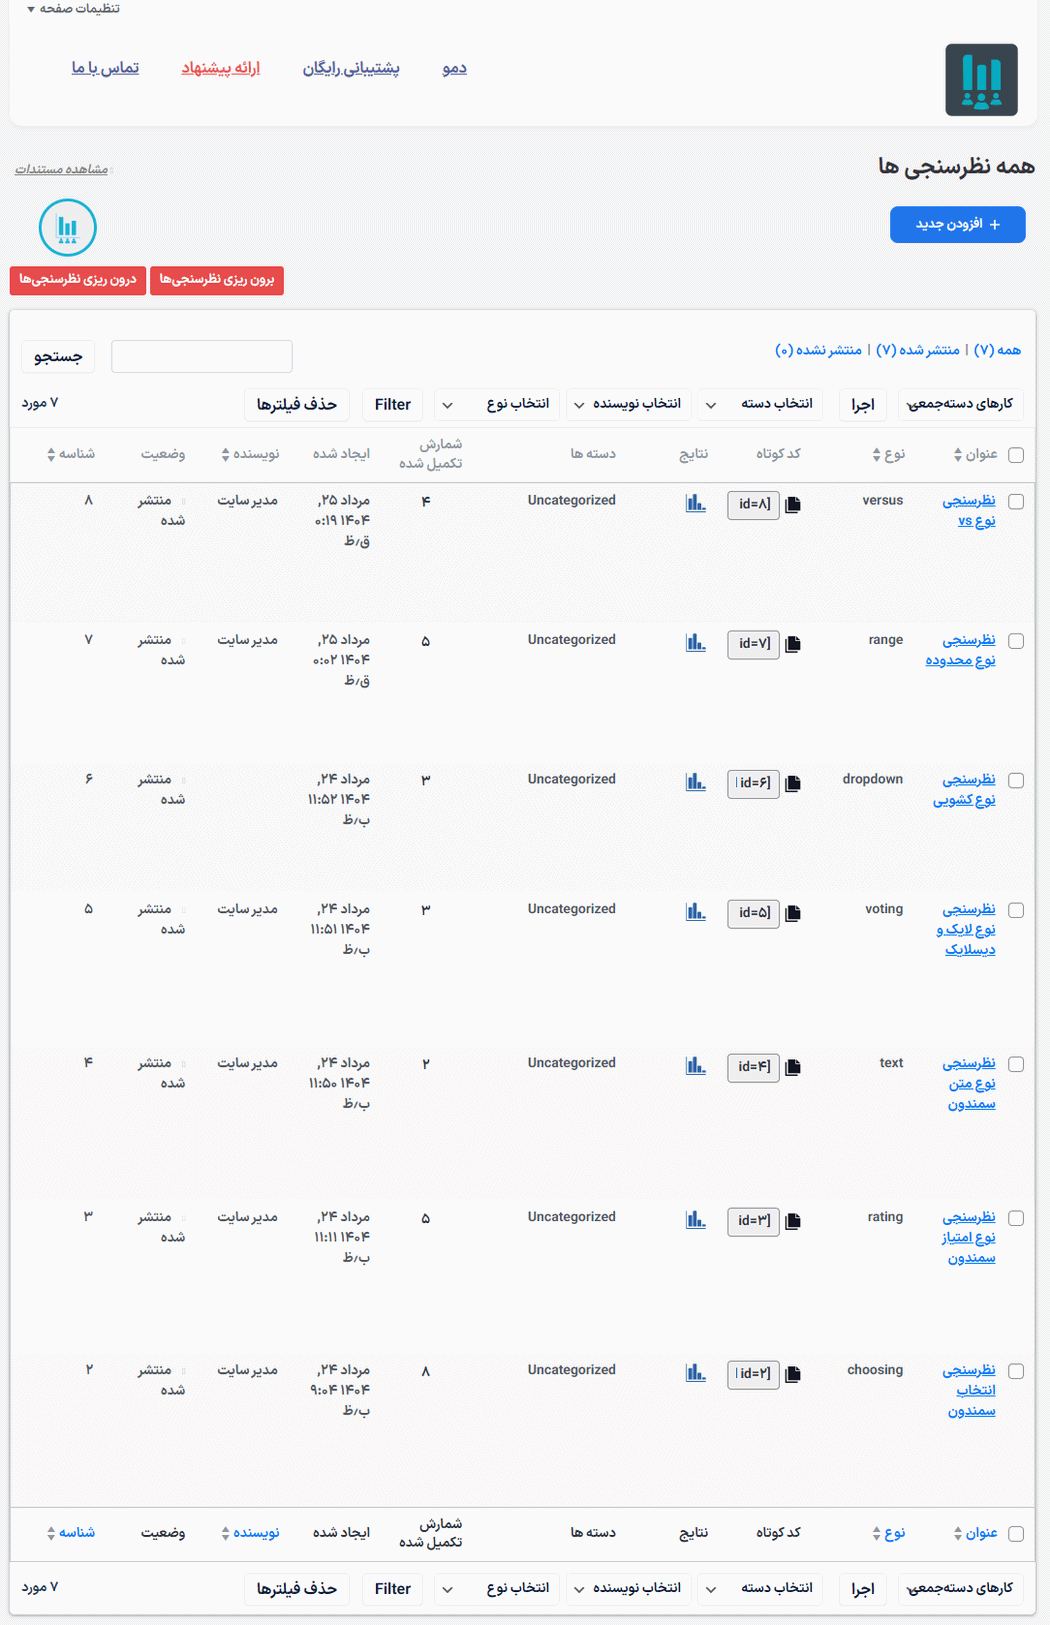Viewport: 1050px width, 1625px height.
Task: Copy shortcode icon for voting poll id=5
Action: [793, 913]
